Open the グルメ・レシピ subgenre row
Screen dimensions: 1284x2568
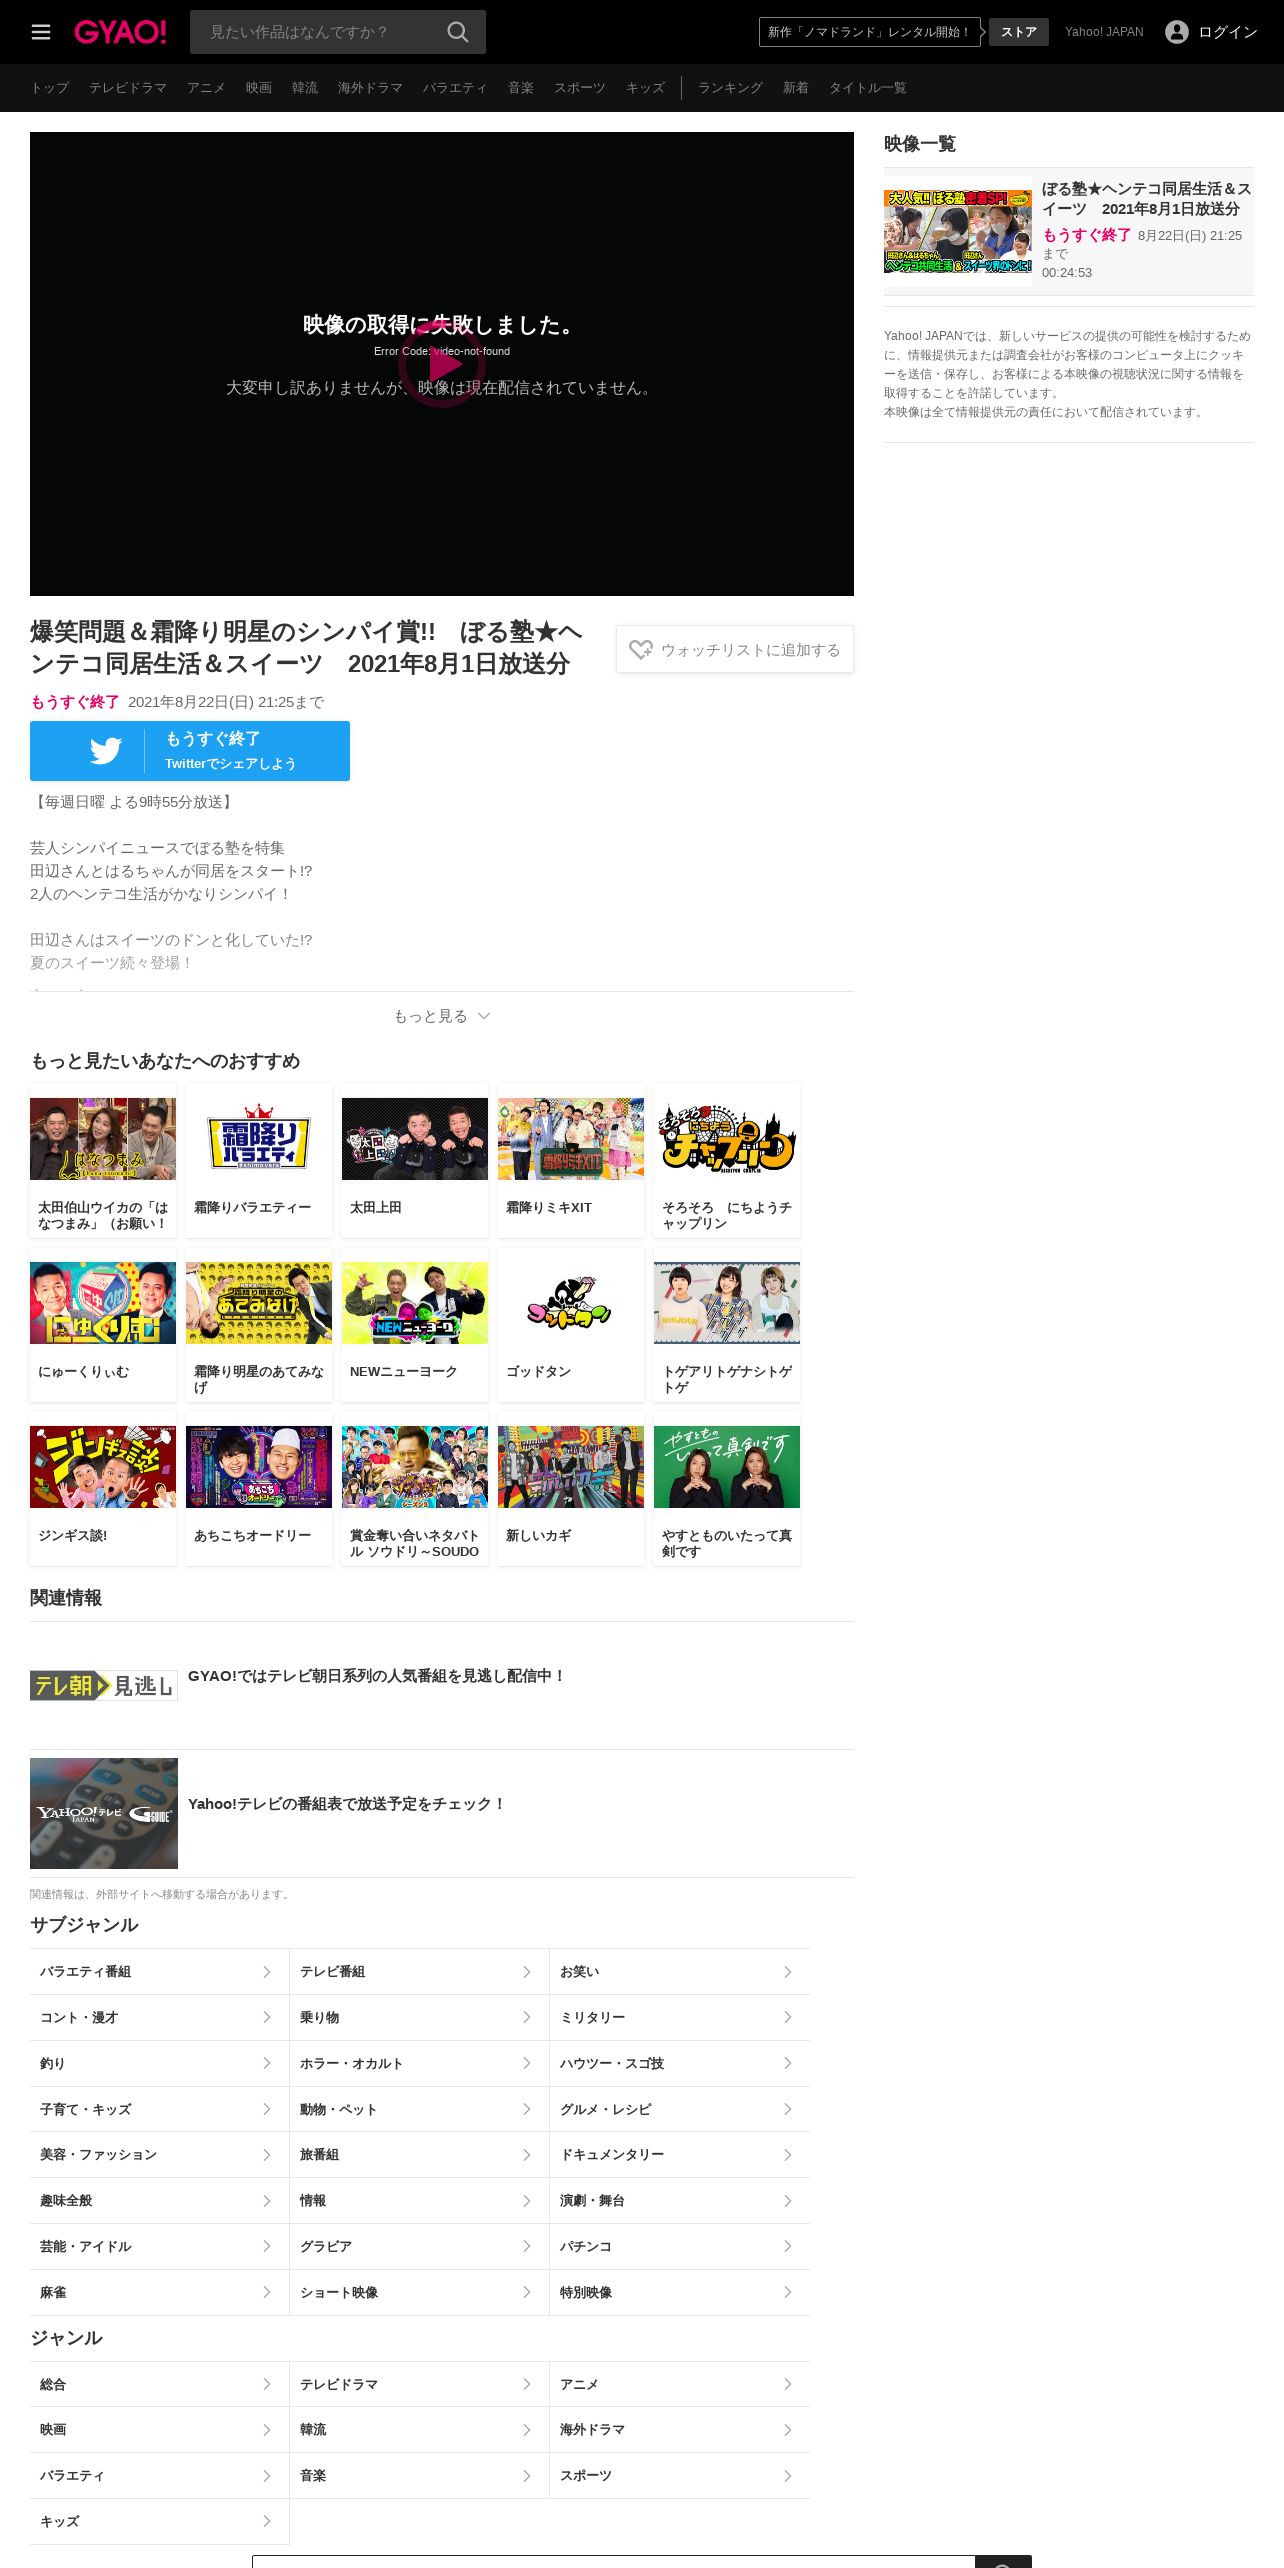tap(680, 2110)
